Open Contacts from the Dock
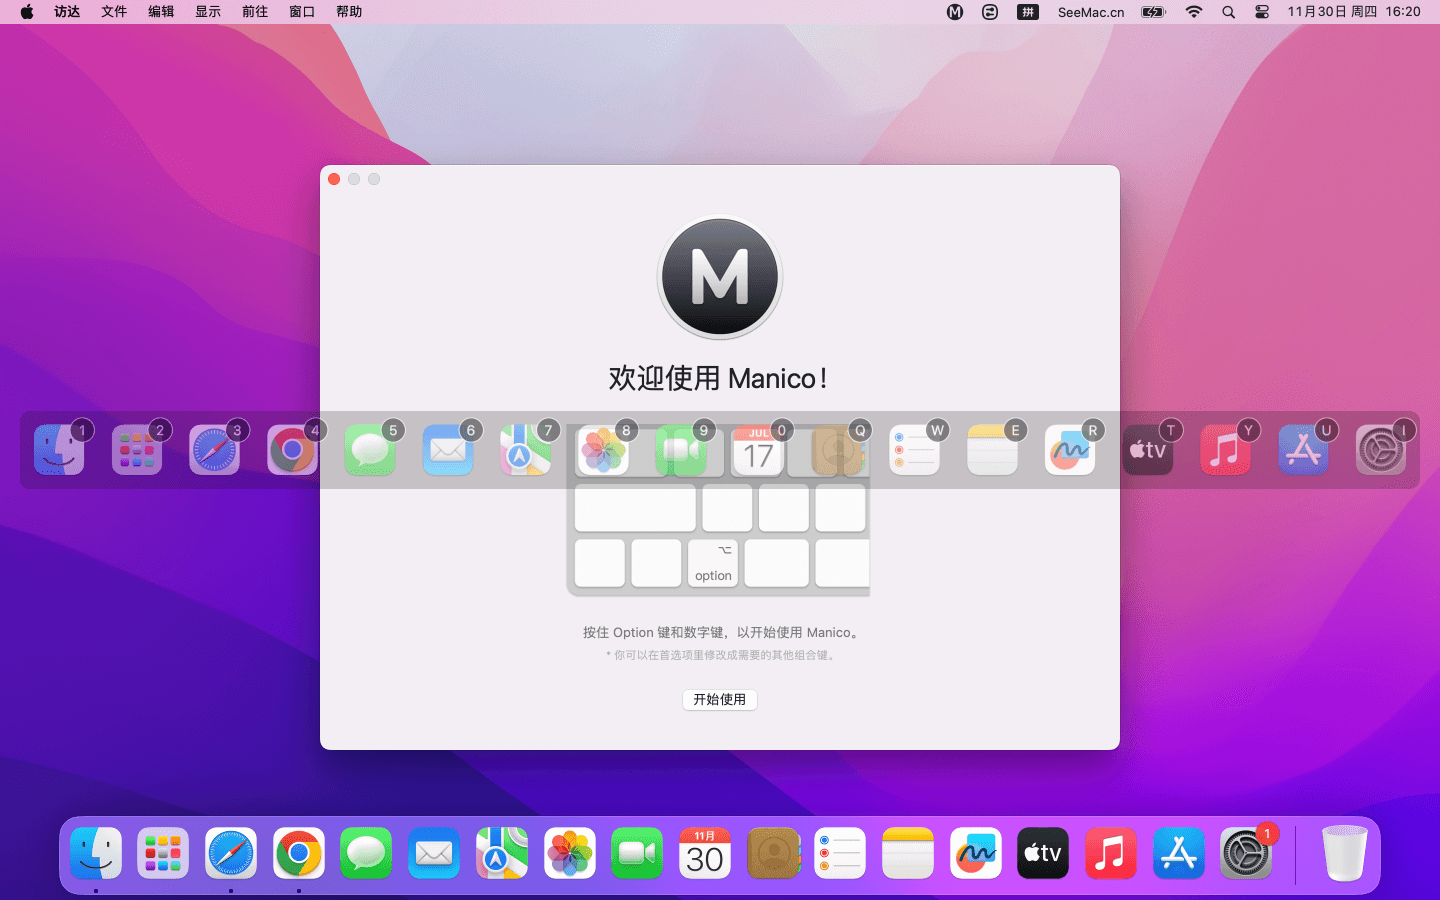Viewport: 1440px width, 900px height. pos(773,853)
